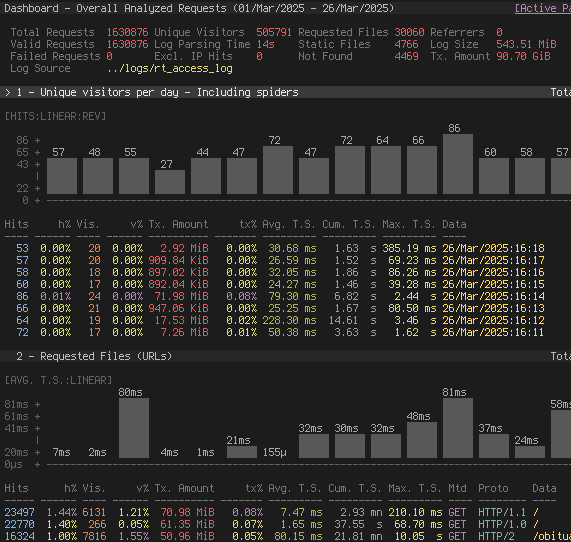Click the row dated '26/Mar/2025:16:12'

click(x=274, y=321)
